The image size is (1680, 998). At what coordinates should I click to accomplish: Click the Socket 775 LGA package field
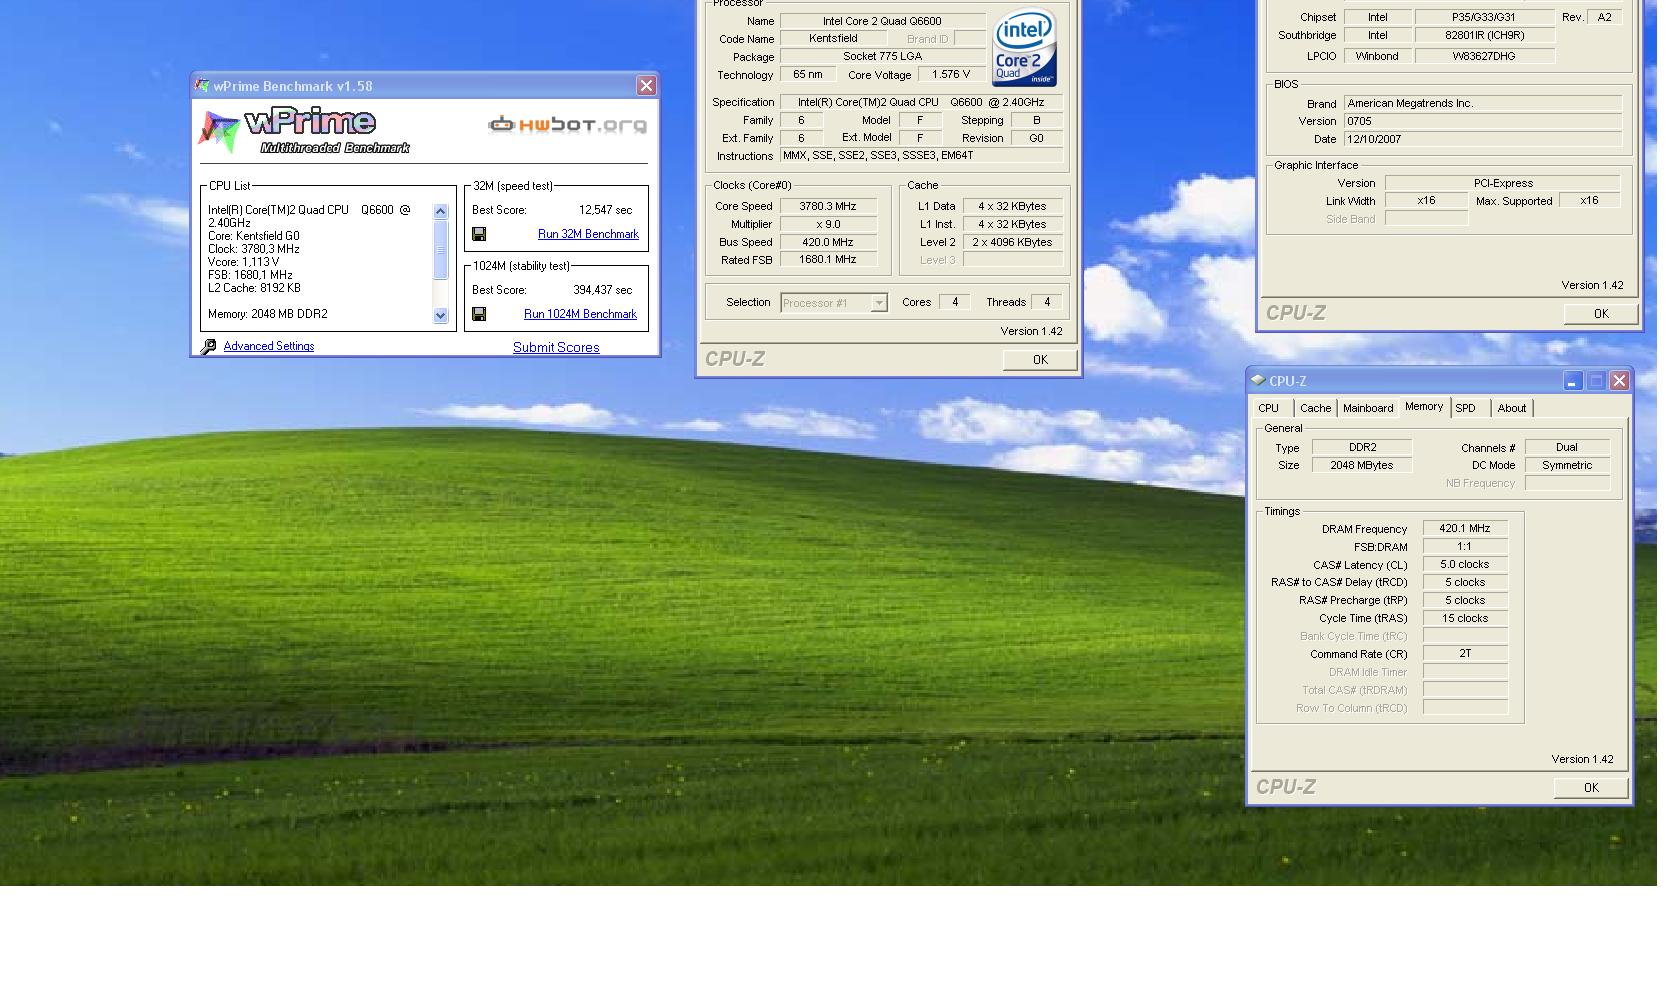click(882, 56)
